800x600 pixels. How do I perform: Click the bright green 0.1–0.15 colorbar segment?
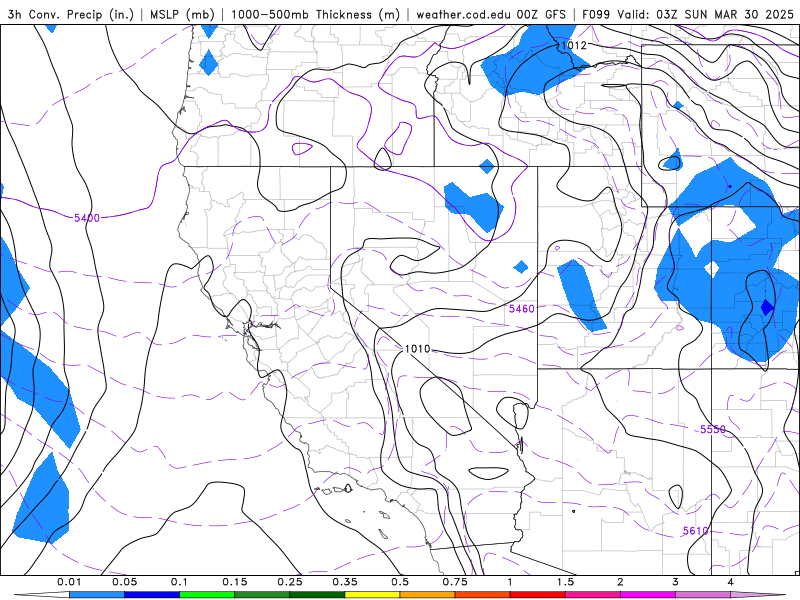click(207, 595)
